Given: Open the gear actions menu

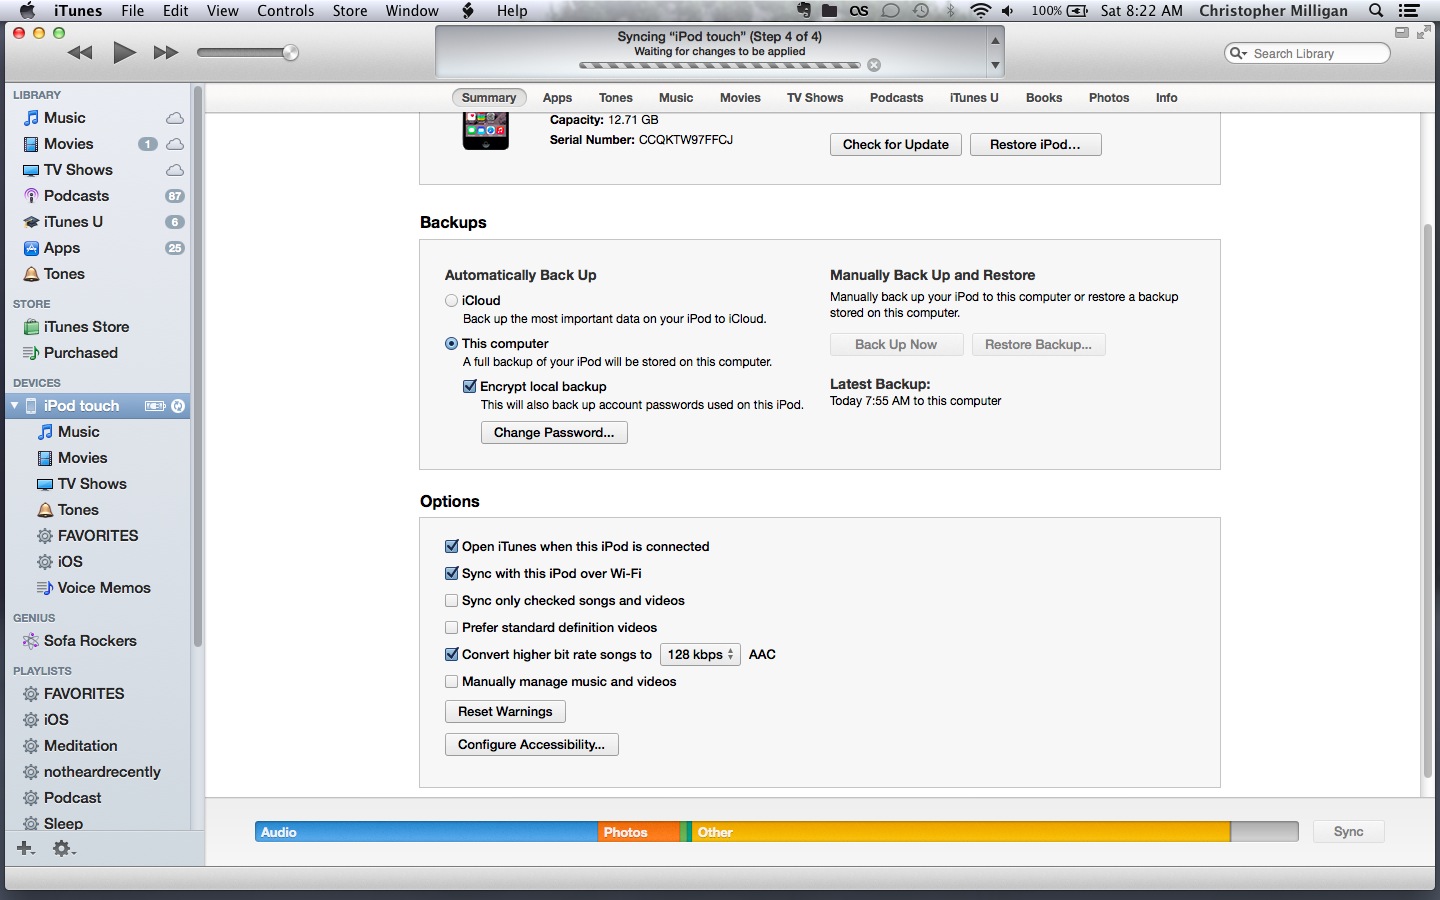Looking at the screenshot, I should coord(64,848).
